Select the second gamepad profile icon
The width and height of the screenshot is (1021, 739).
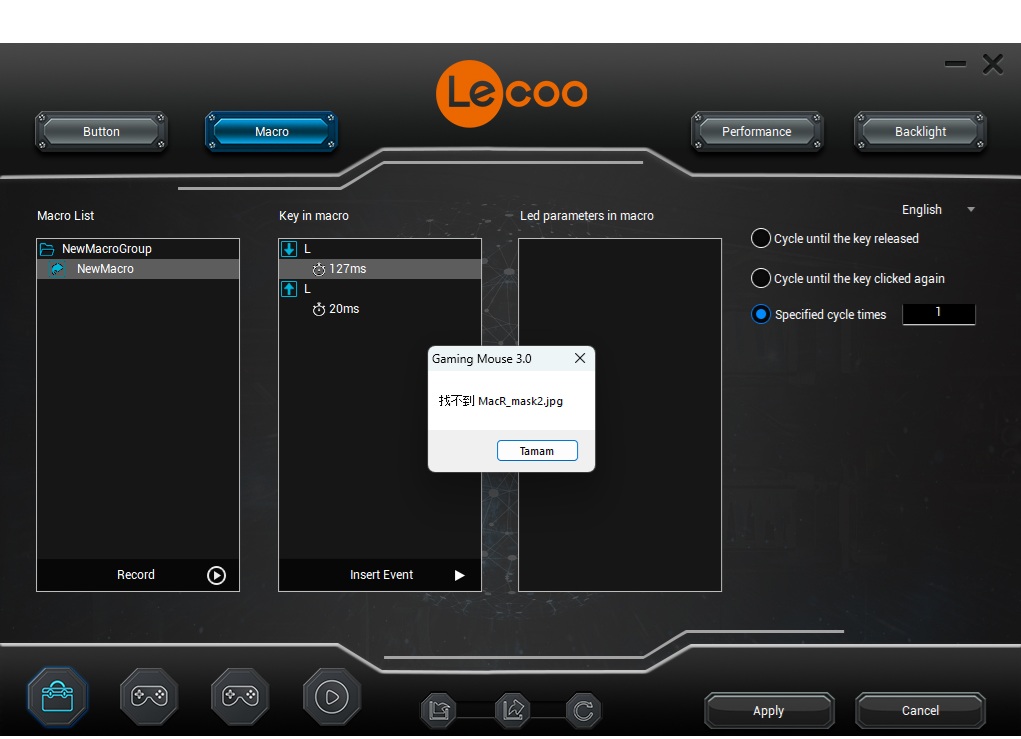(x=240, y=697)
